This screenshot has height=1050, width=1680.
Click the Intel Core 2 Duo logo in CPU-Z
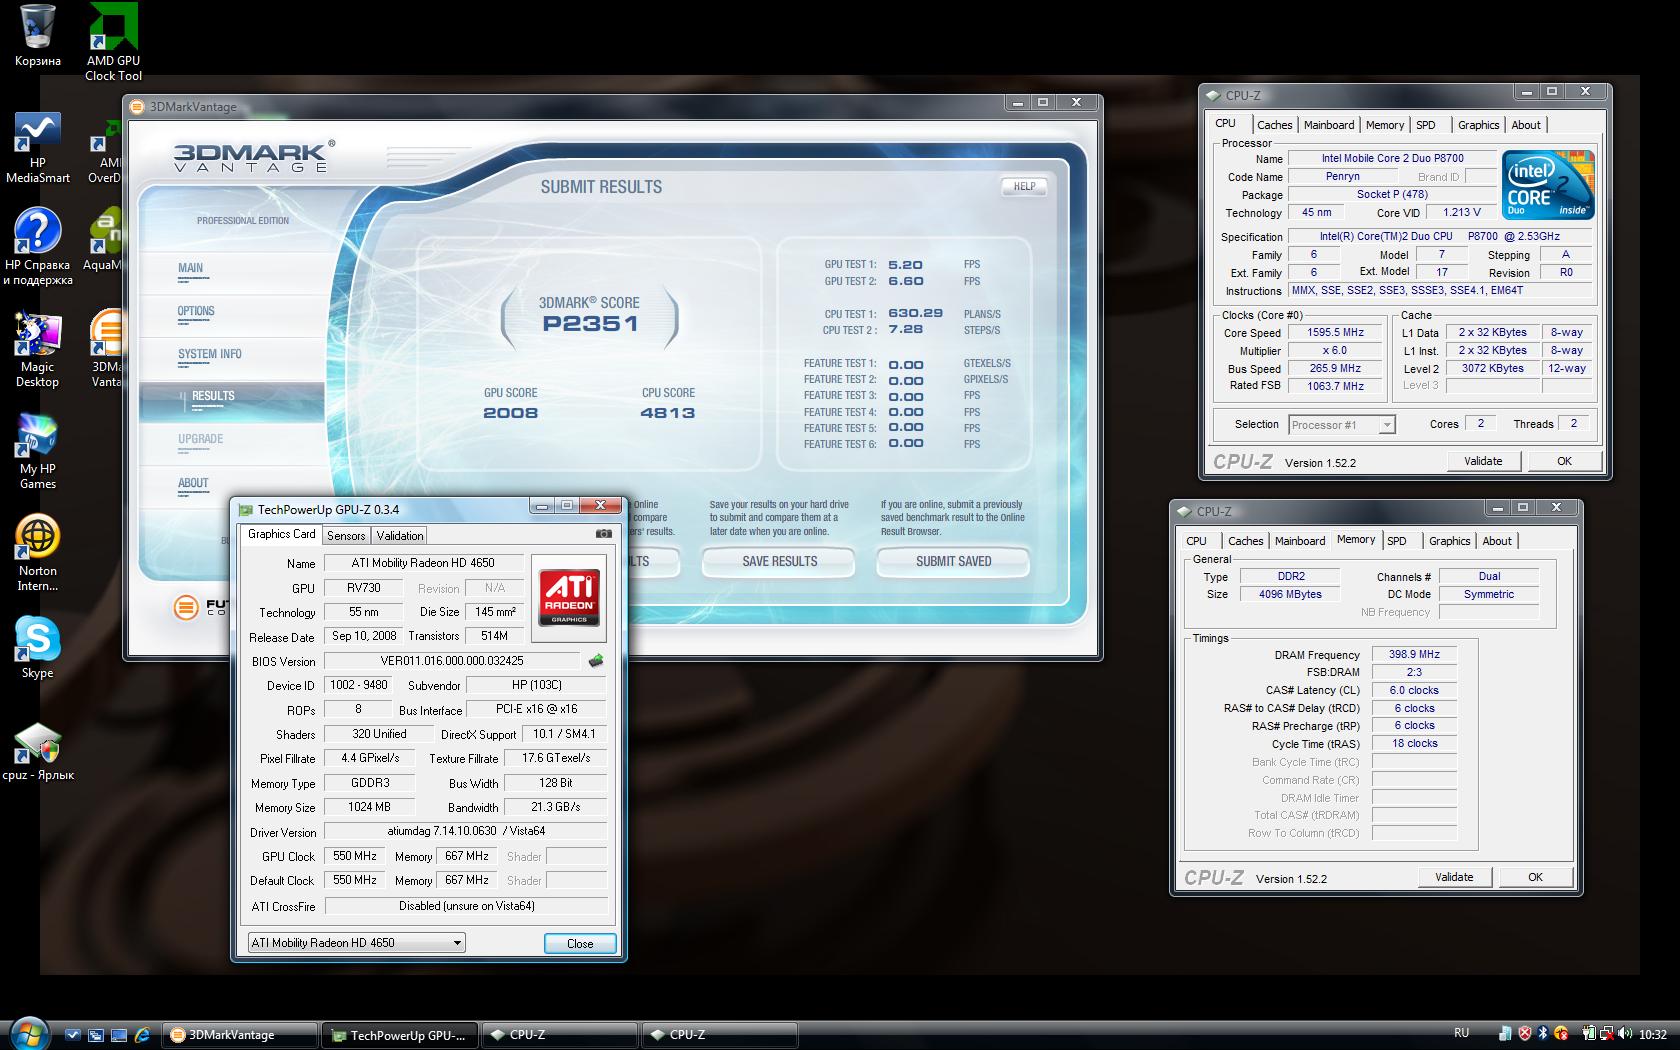point(1548,185)
